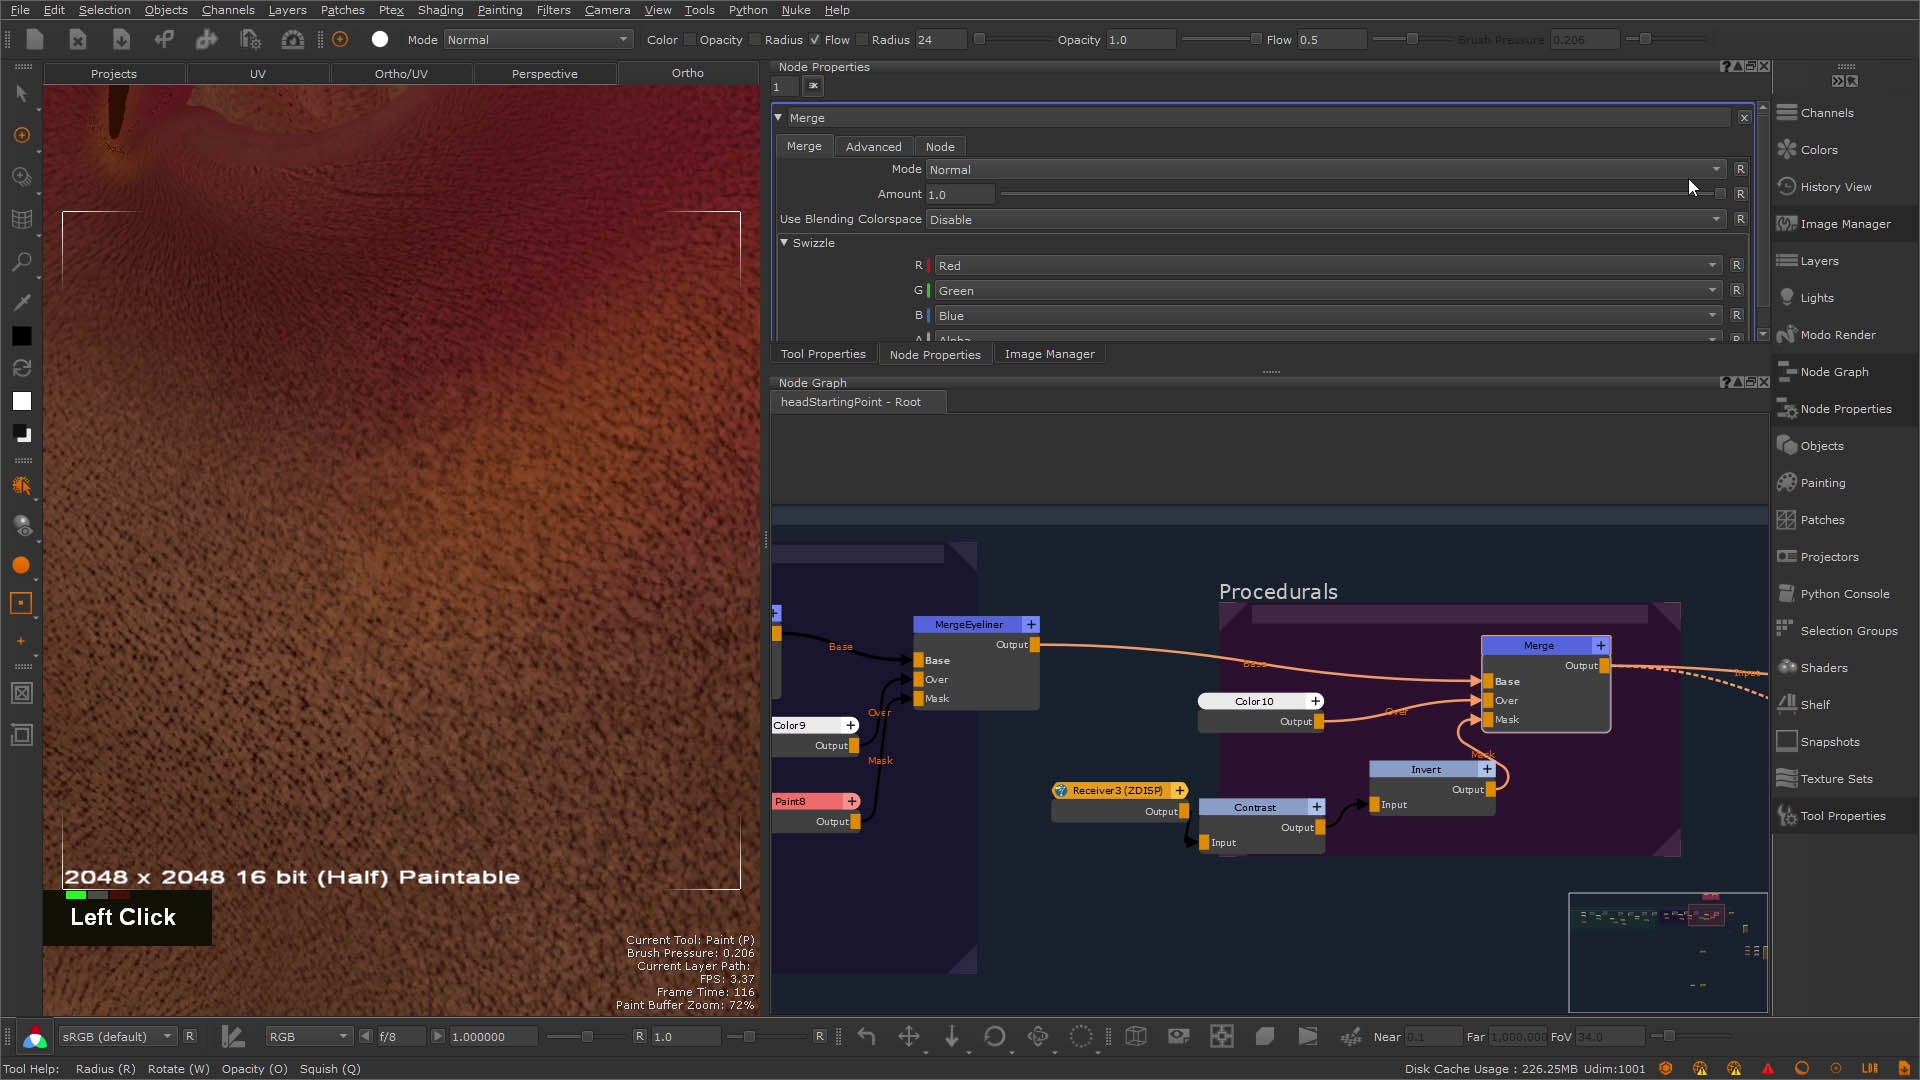The width and height of the screenshot is (1920, 1080).
Task: Toggle the plus on the Color10 node
Action: (1316, 701)
